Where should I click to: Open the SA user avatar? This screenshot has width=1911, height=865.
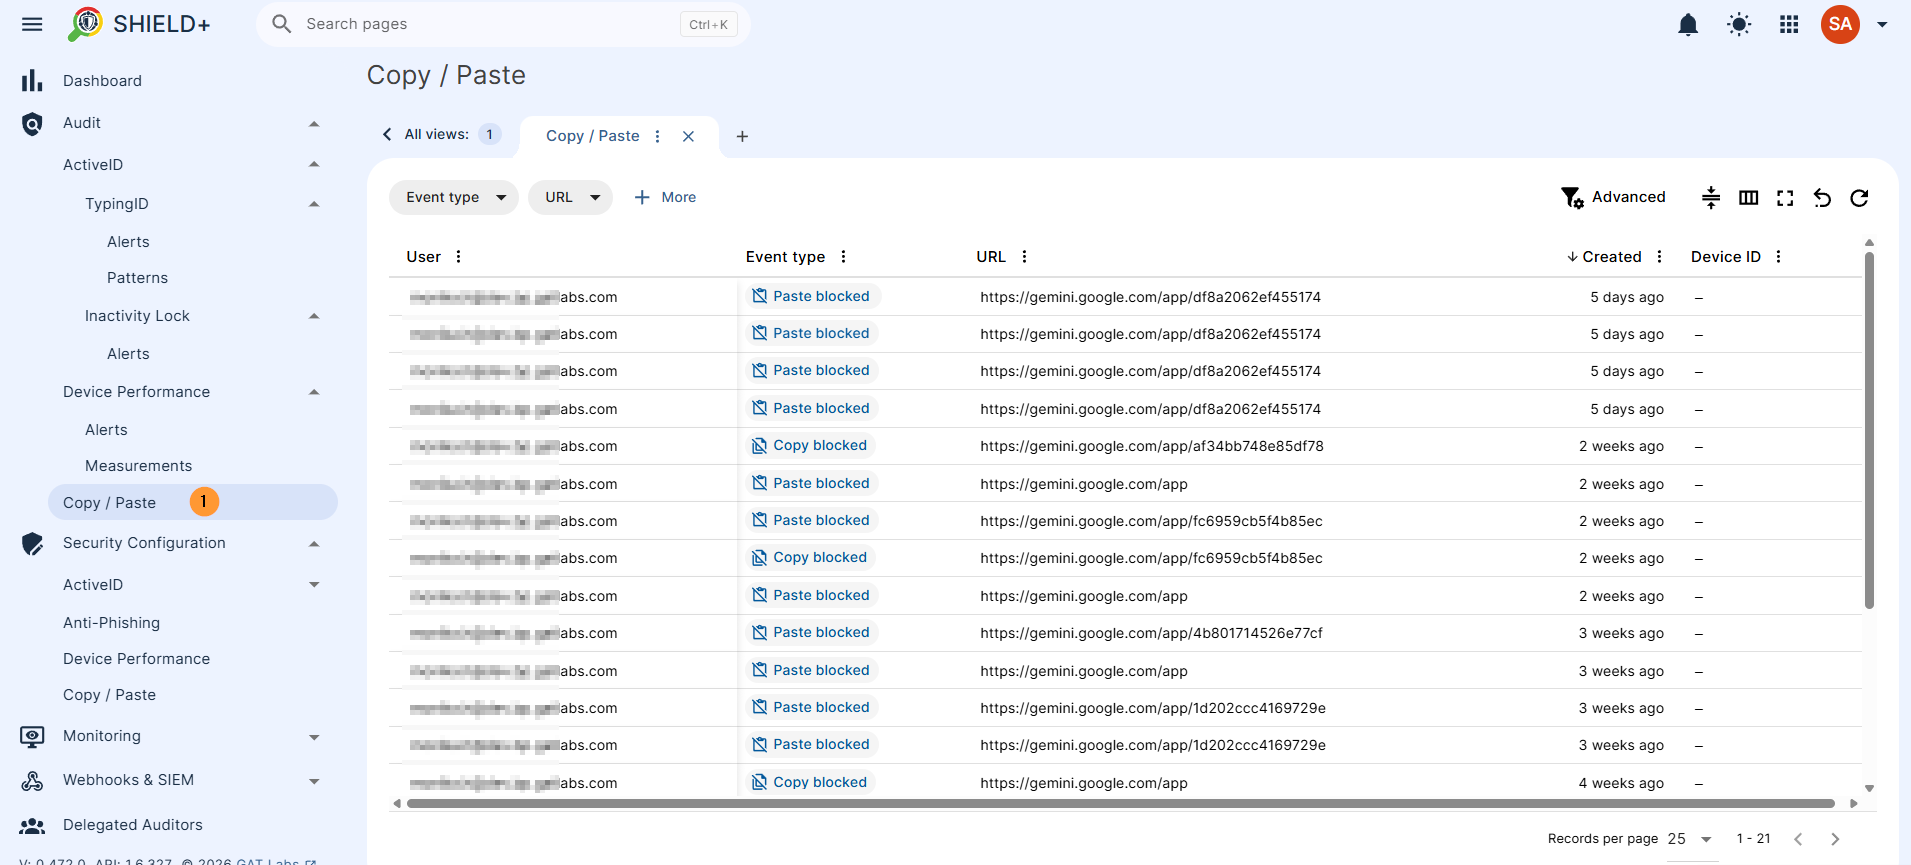[x=1840, y=24]
